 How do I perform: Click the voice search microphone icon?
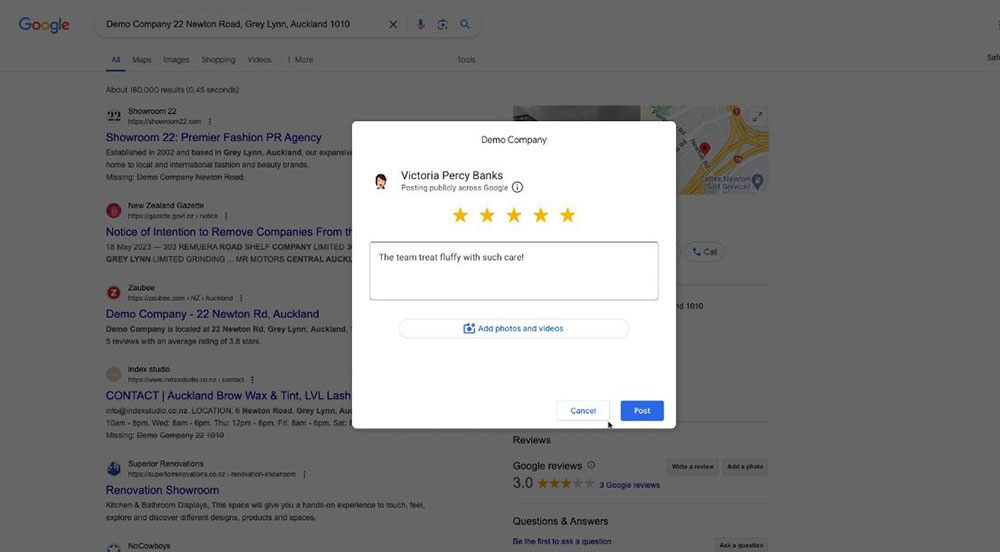tap(420, 24)
